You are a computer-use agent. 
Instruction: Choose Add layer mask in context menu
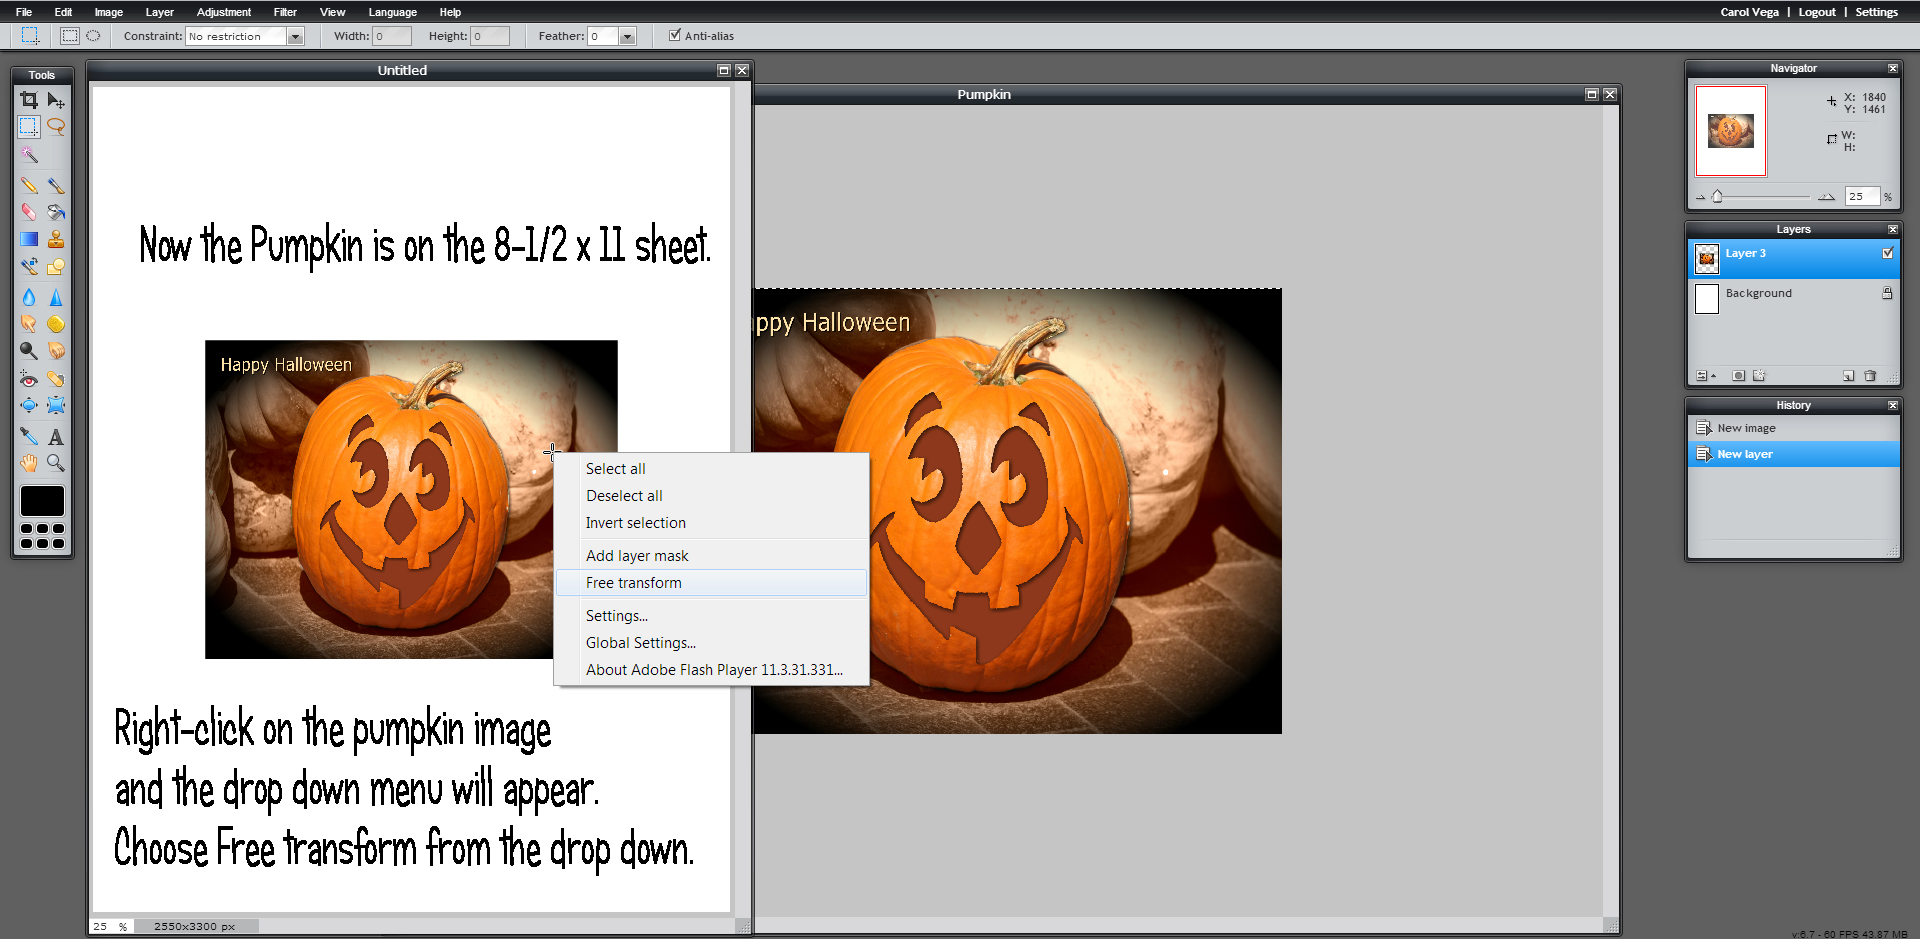pyautogui.click(x=711, y=556)
